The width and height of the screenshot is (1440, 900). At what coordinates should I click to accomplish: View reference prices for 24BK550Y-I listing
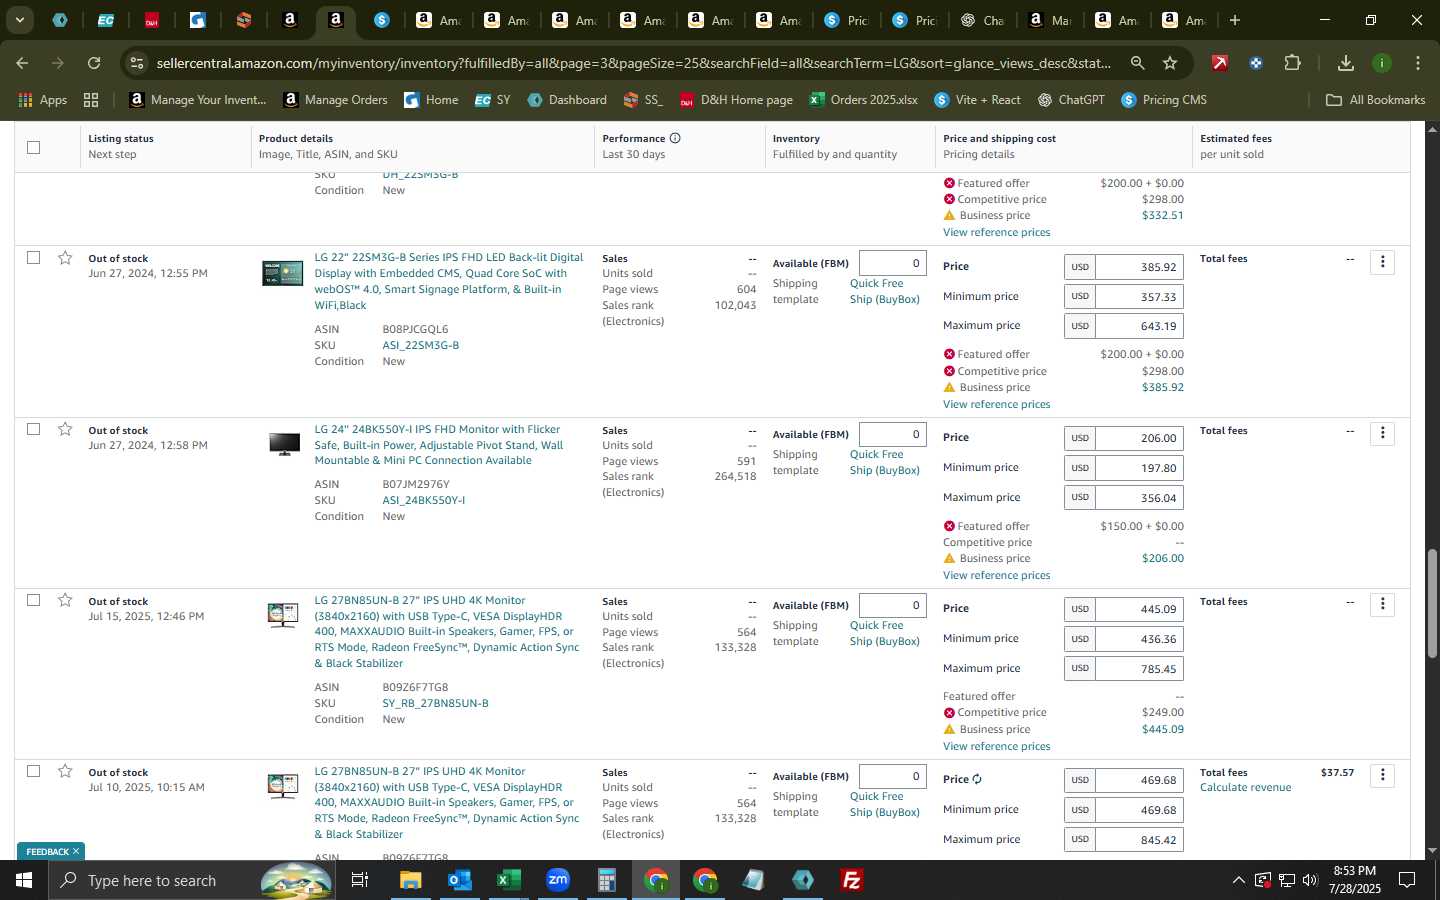click(996, 575)
